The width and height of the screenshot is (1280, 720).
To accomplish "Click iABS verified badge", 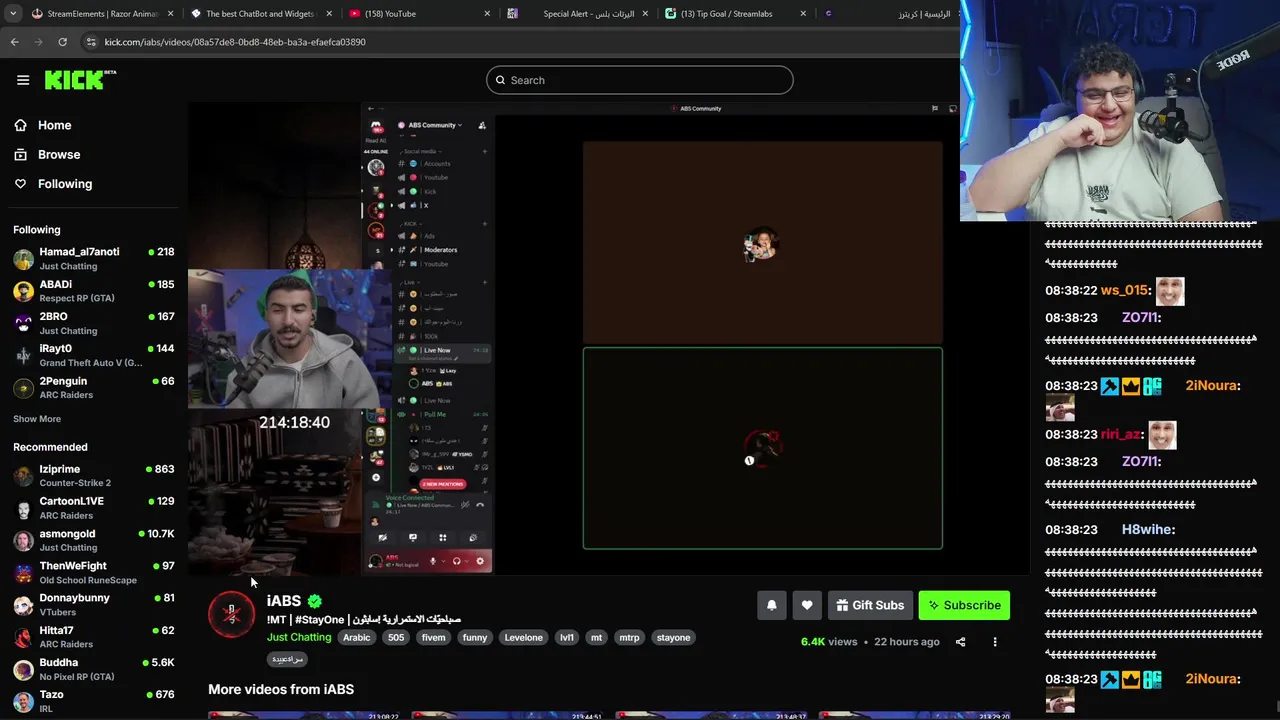I will coord(315,601).
